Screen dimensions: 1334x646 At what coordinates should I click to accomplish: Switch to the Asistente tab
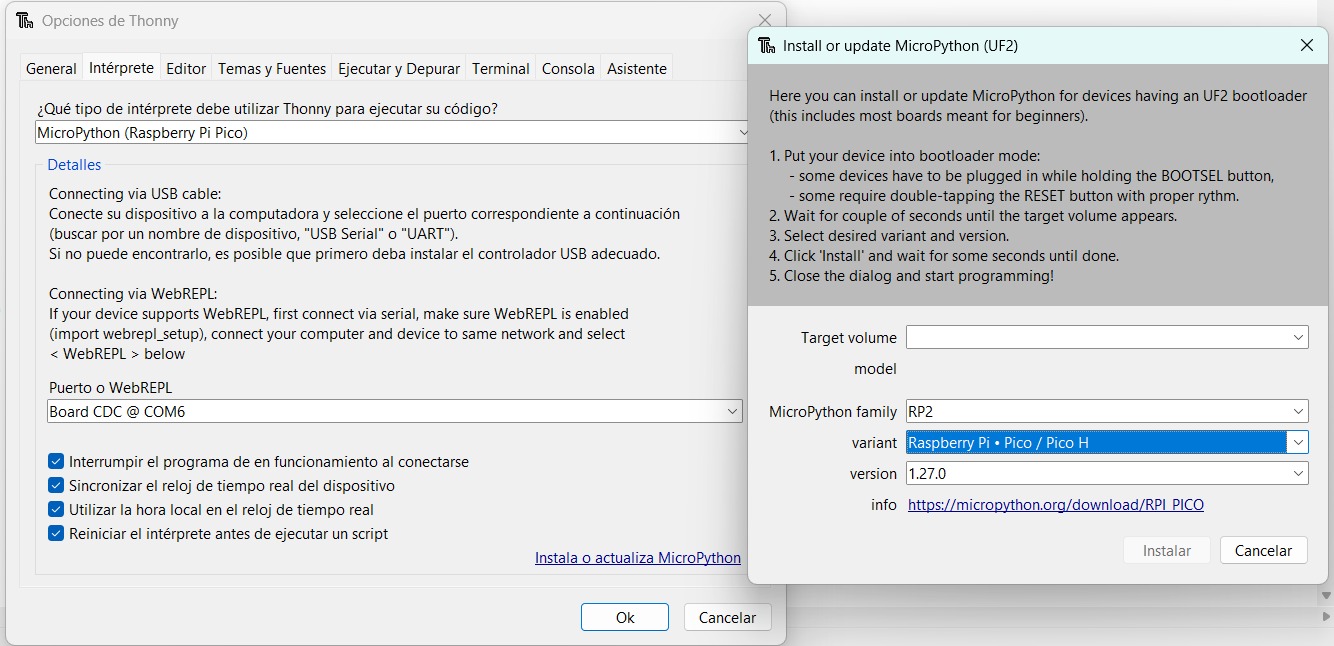pos(637,68)
